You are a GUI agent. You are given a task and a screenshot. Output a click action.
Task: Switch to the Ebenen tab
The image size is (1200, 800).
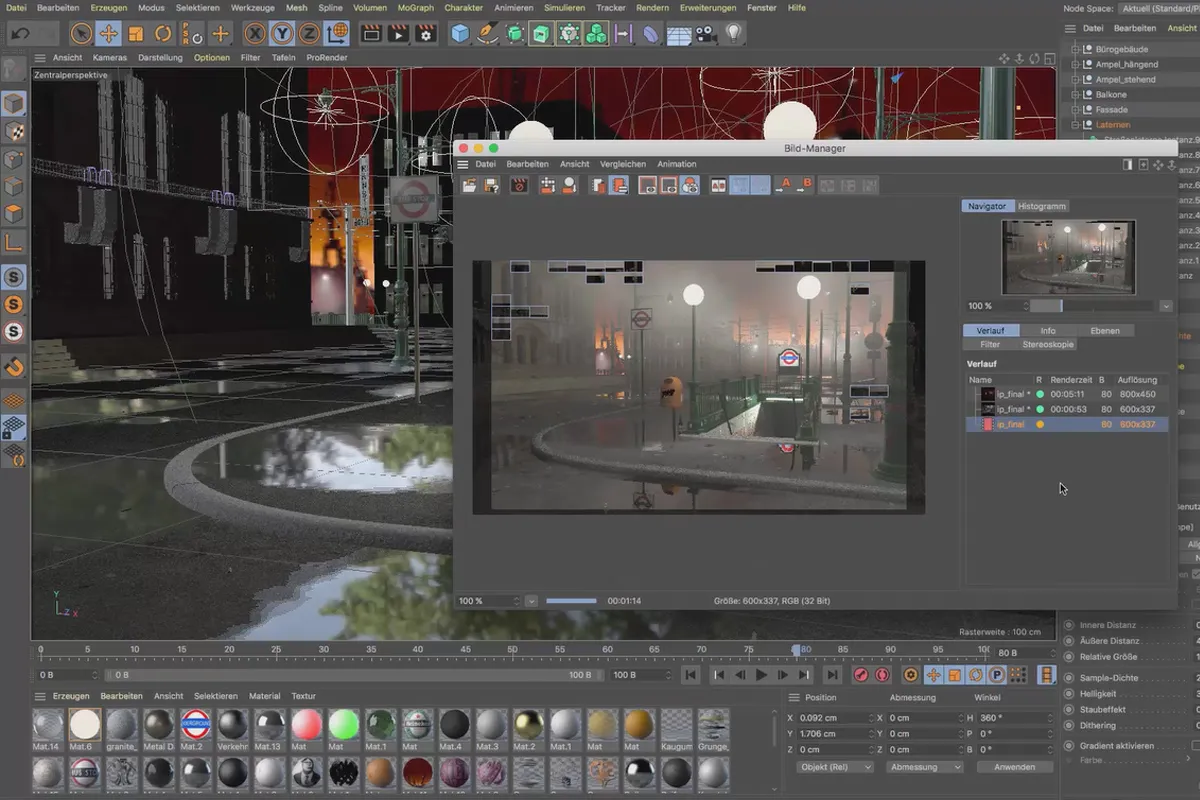coord(1105,330)
